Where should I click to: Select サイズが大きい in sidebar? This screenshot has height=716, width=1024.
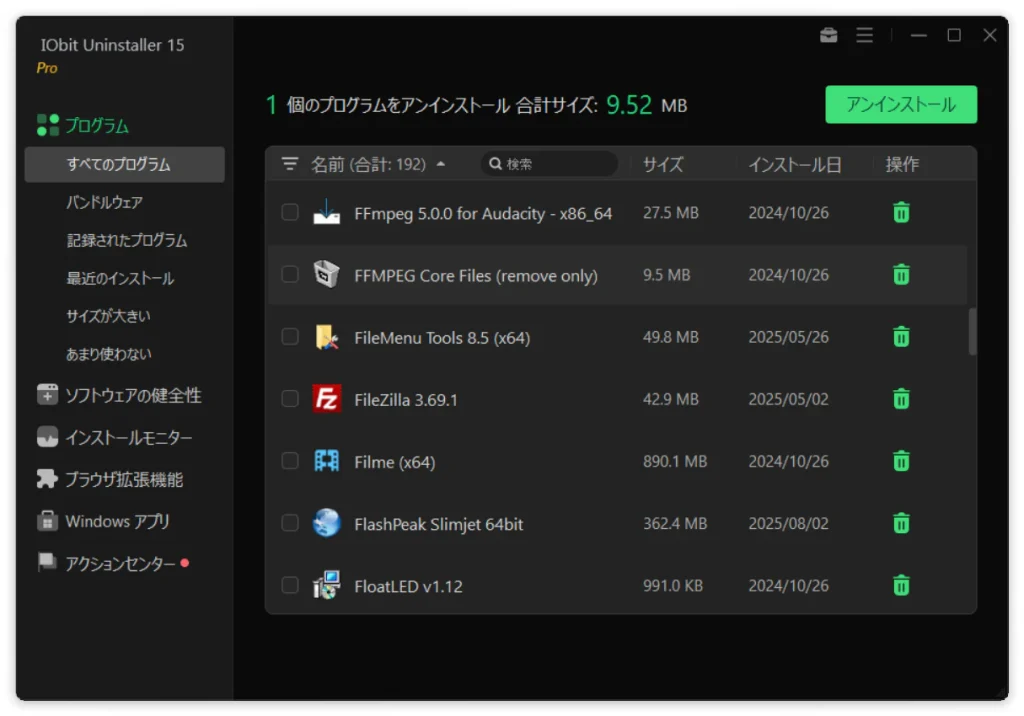coord(108,316)
